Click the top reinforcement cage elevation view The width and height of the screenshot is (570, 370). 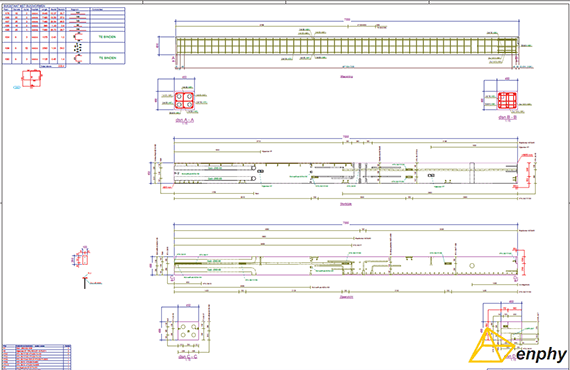(346, 46)
